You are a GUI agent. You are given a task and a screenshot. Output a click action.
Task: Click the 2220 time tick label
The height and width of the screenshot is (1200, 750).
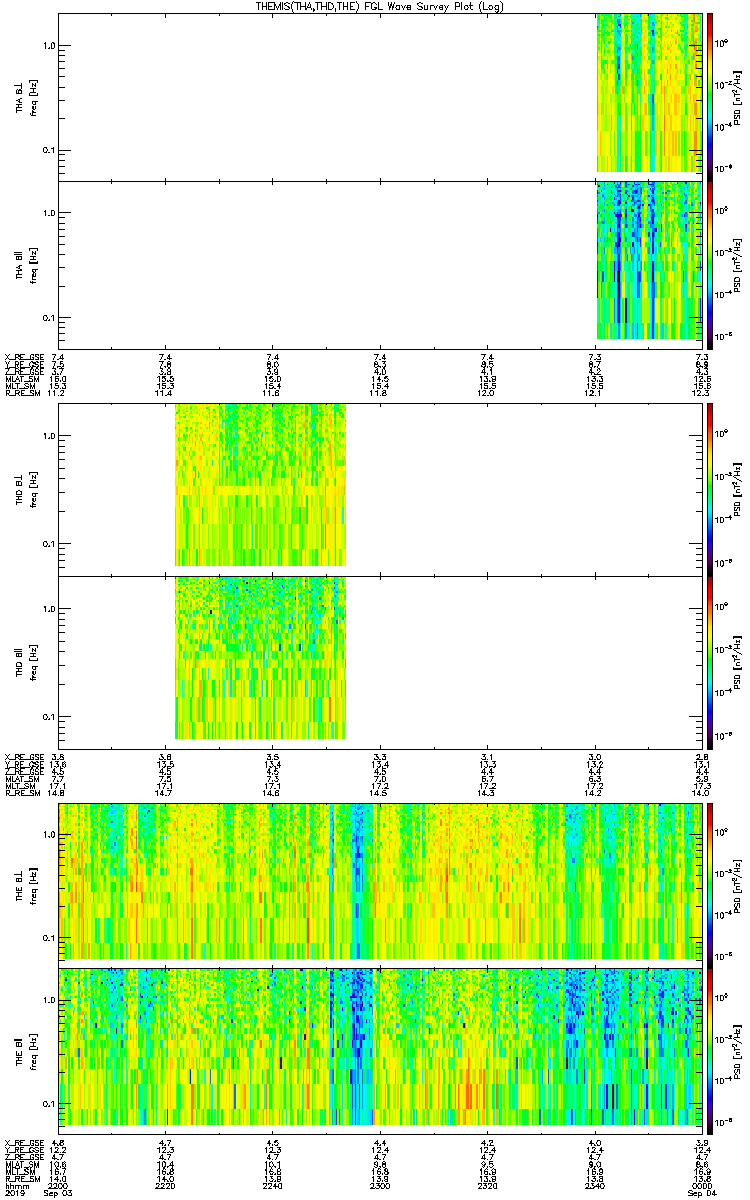coord(165,1186)
